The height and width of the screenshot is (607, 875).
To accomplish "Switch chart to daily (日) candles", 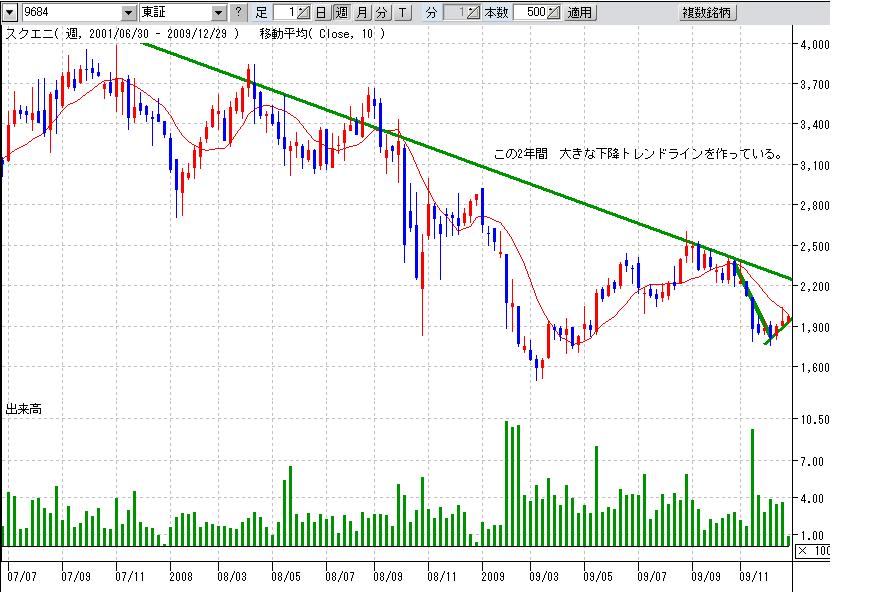I will [x=320, y=13].
